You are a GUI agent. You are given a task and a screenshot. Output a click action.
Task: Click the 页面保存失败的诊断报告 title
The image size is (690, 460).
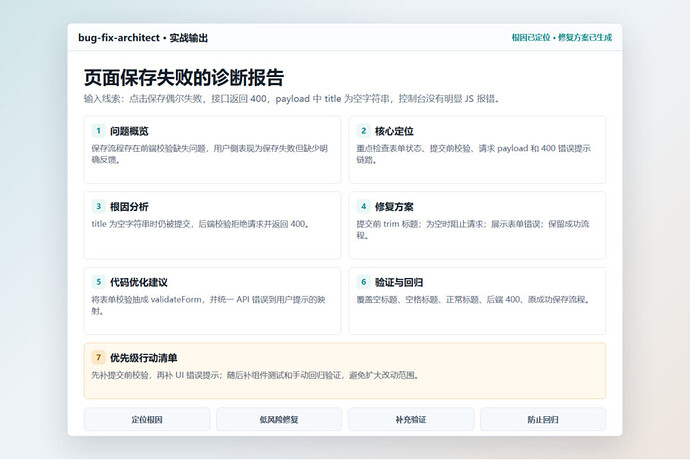tap(184, 78)
